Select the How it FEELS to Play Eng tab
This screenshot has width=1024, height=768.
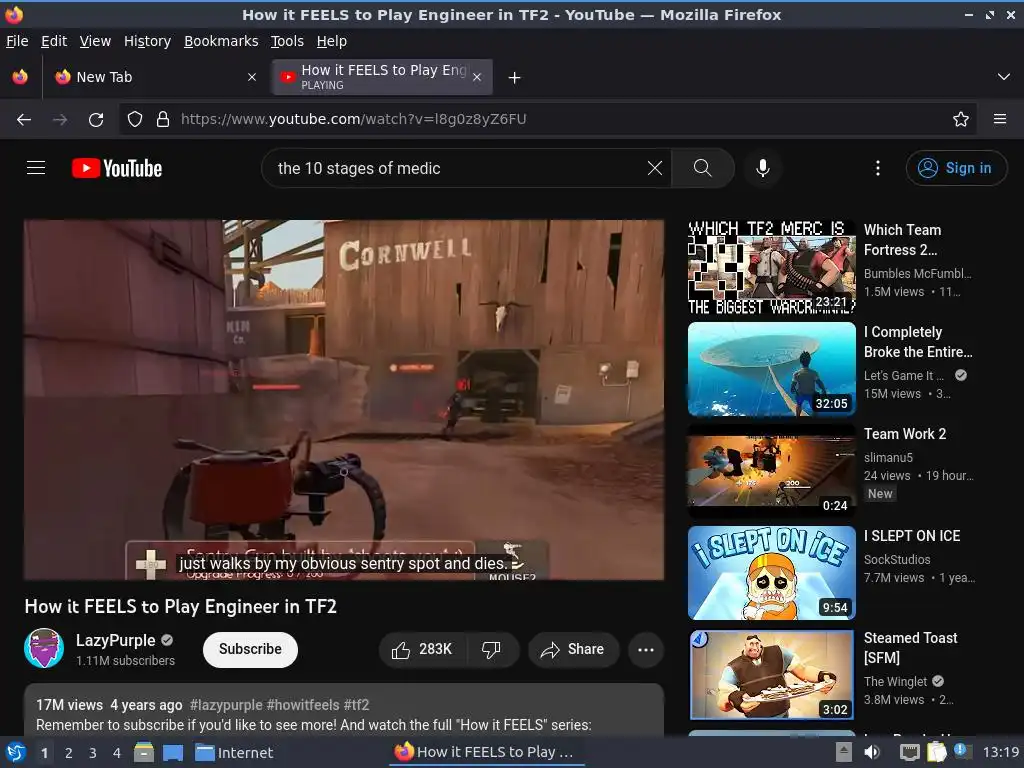(382, 77)
